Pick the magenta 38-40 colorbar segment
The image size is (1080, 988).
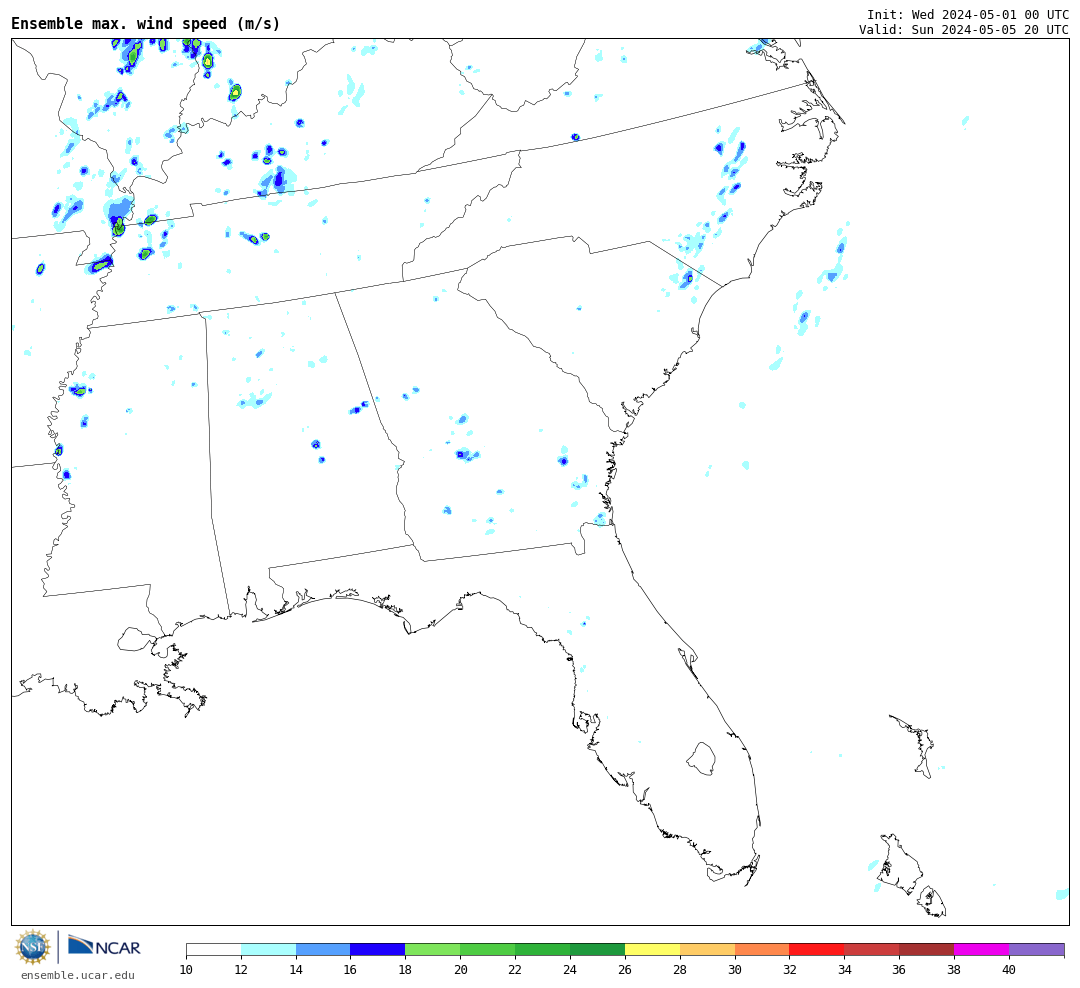click(982, 950)
